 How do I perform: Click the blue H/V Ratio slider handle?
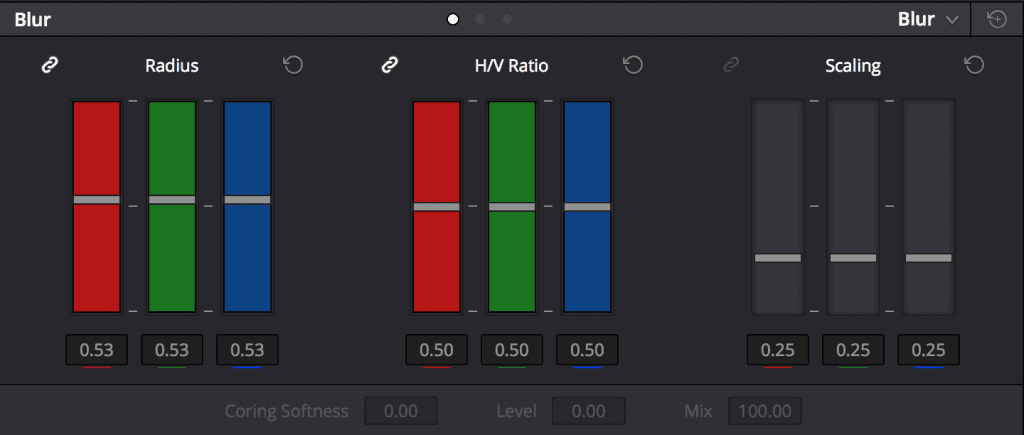(x=587, y=207)
